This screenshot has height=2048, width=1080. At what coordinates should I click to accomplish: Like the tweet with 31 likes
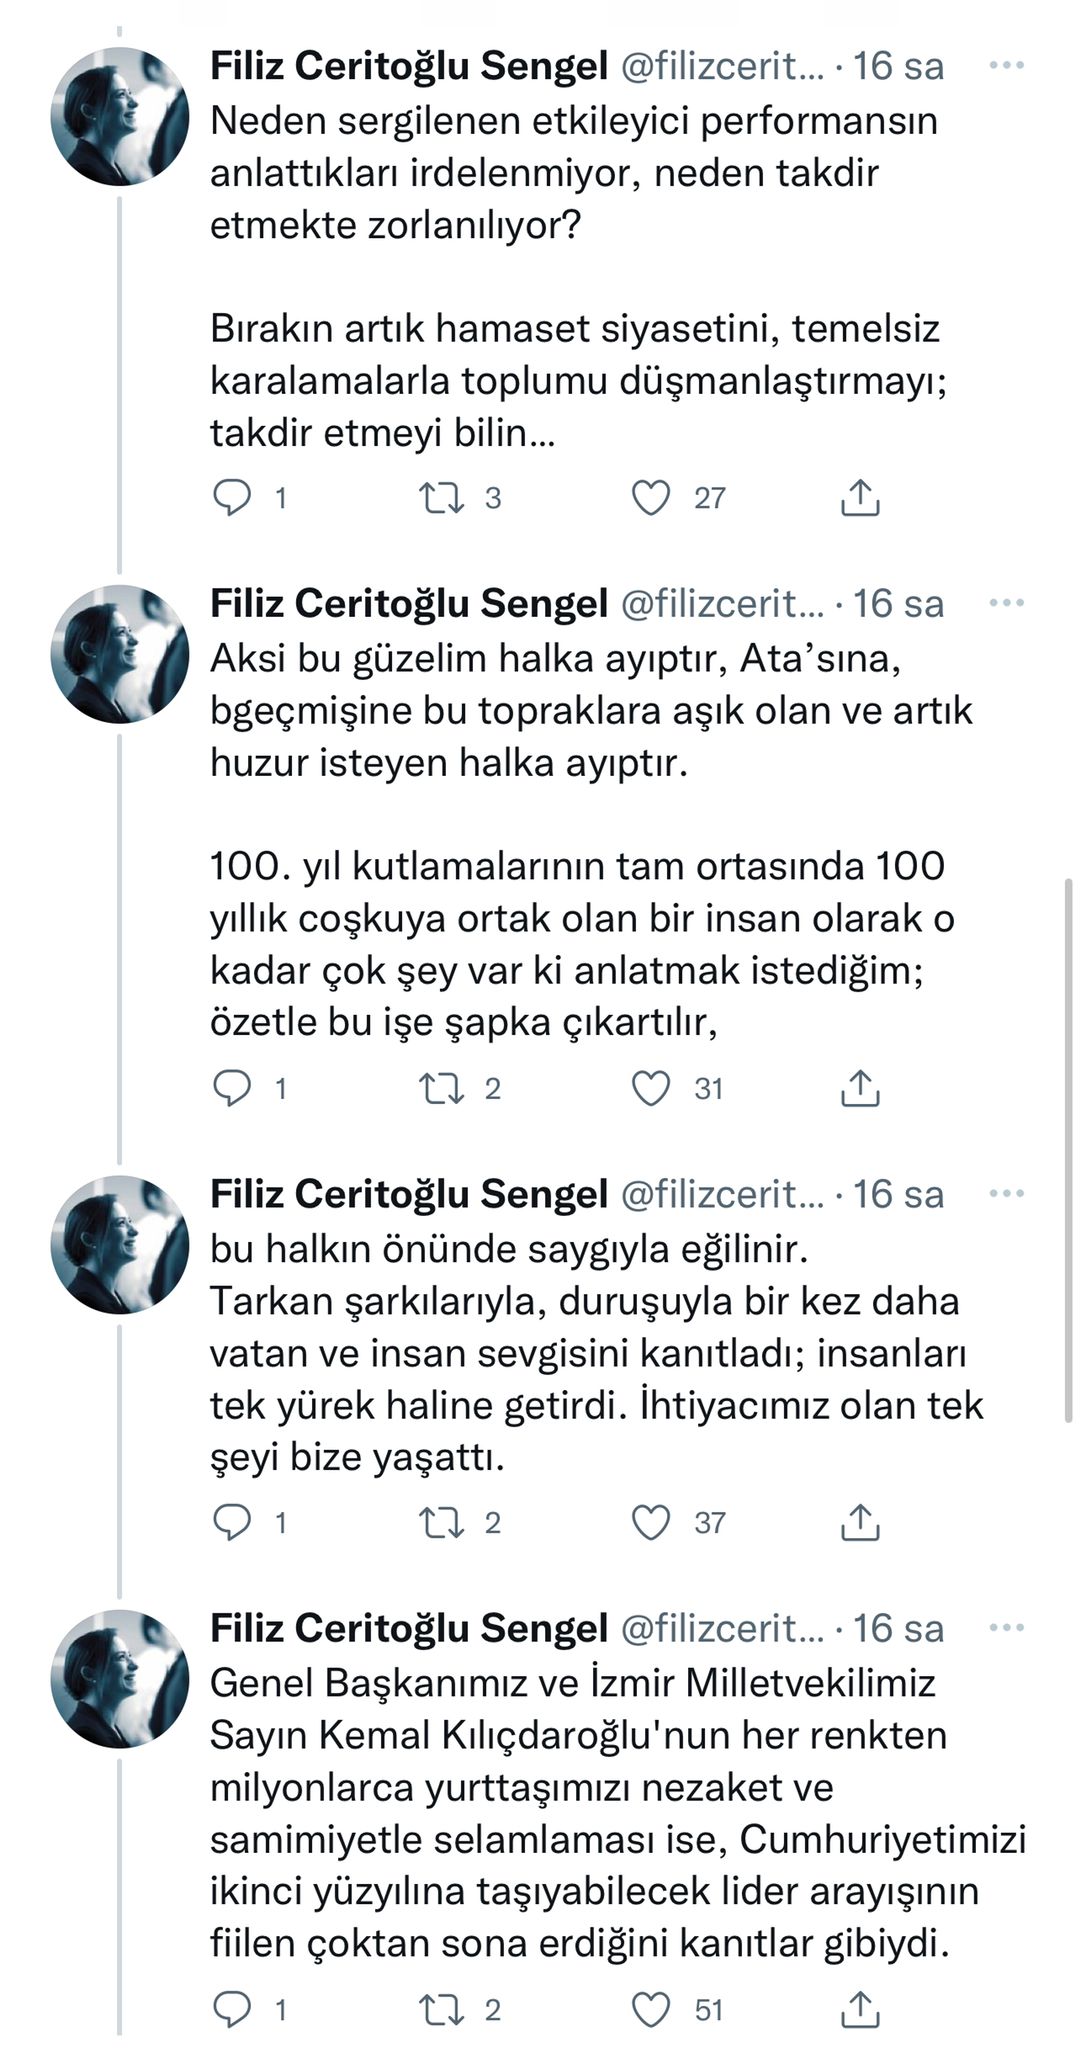click(x=651, y=1088)
